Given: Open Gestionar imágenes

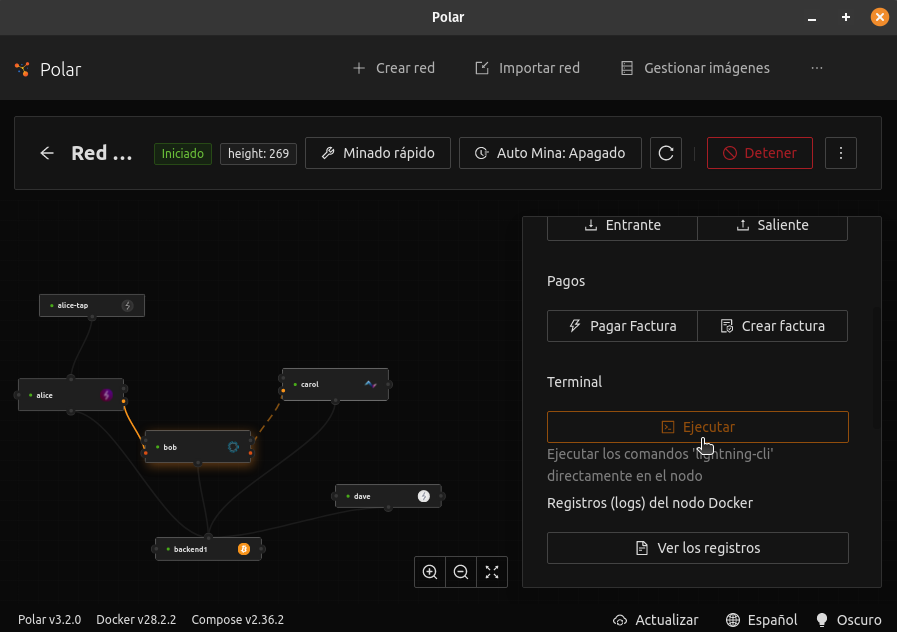Looking at the screenshot, I should 695,68.
